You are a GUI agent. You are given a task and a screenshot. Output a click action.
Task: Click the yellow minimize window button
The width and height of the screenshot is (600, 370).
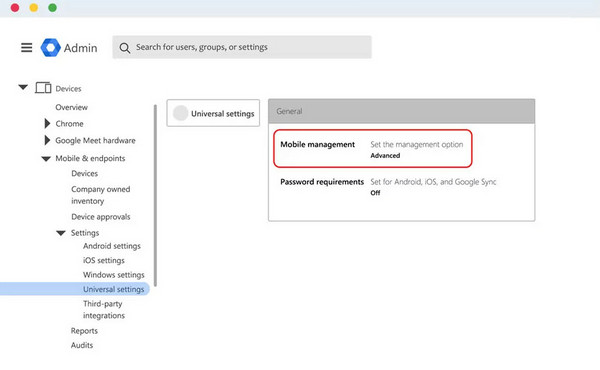pos(34,8)
